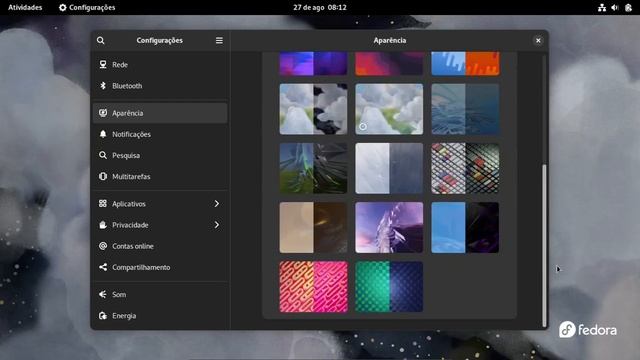Screen dimensions: 640x360
Task: Click the Bluetooth icon in sidebar
Action: pos(103,86)
